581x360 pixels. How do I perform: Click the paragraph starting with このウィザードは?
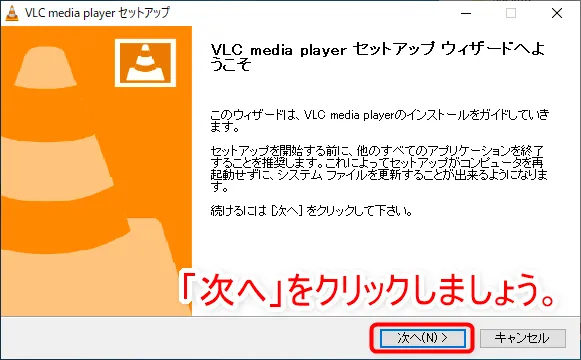click(380, 120)
